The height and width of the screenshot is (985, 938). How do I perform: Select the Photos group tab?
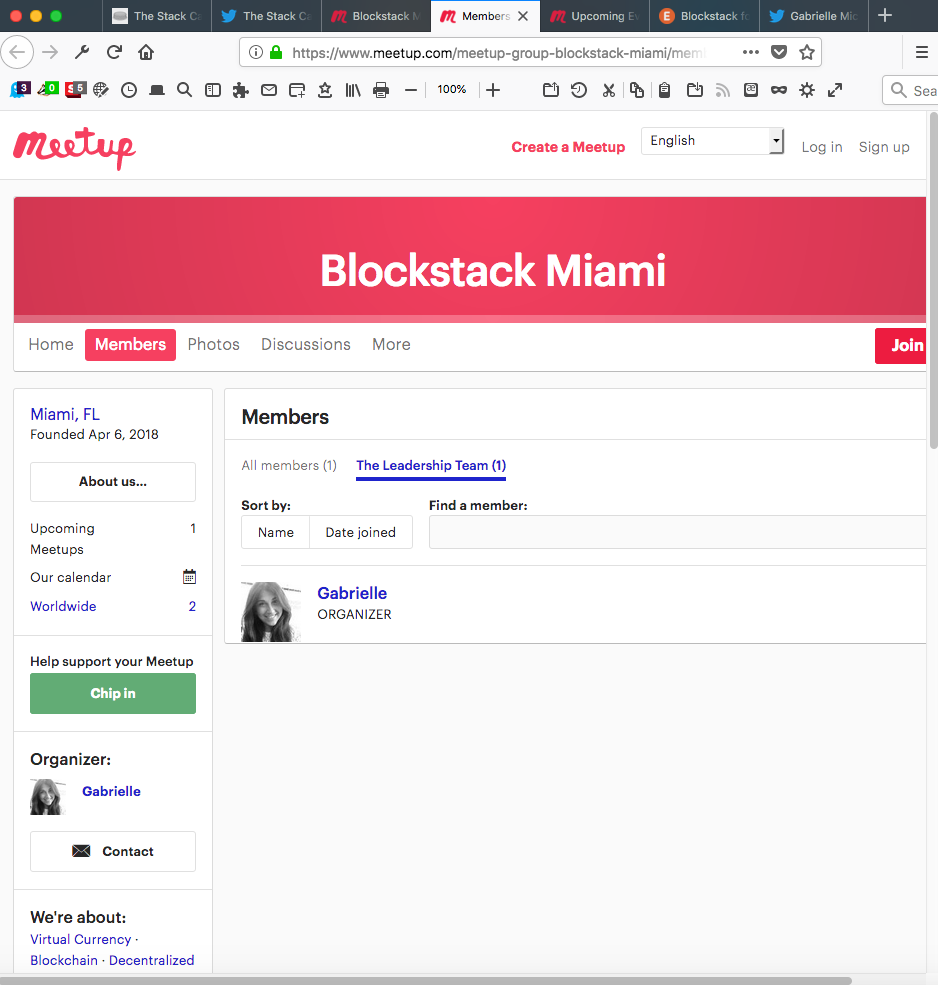[x=214, y=344]
